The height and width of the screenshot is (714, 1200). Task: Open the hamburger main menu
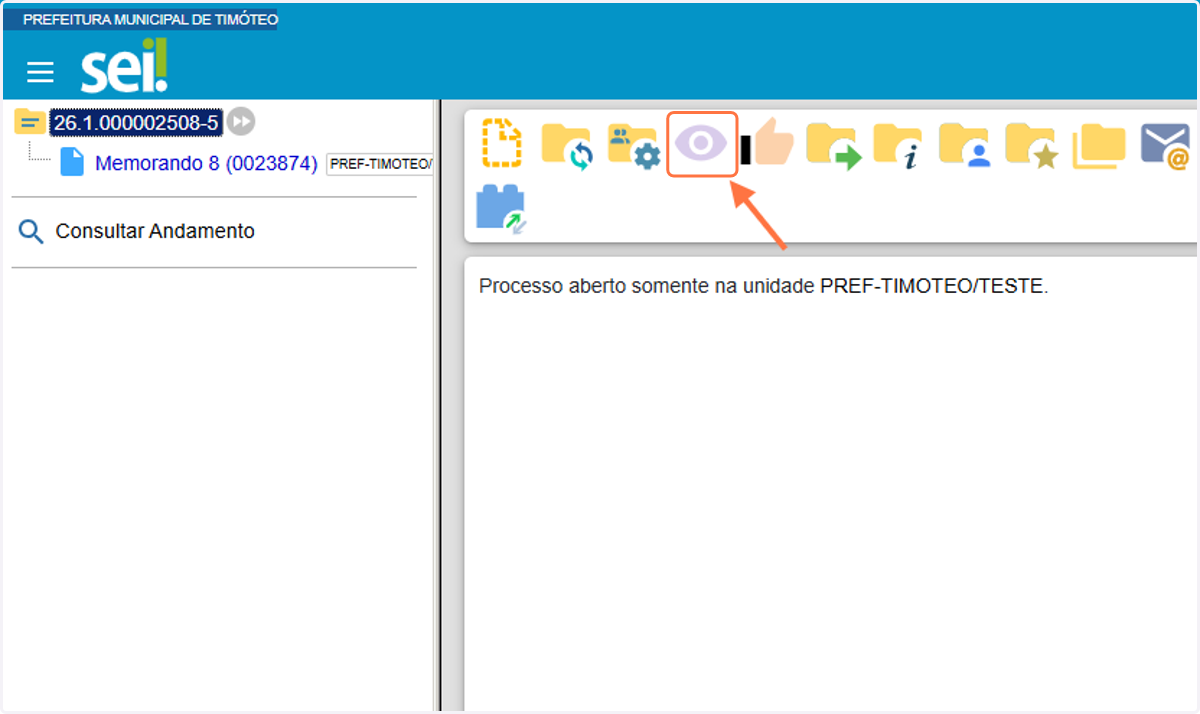(x=40, y=72)
